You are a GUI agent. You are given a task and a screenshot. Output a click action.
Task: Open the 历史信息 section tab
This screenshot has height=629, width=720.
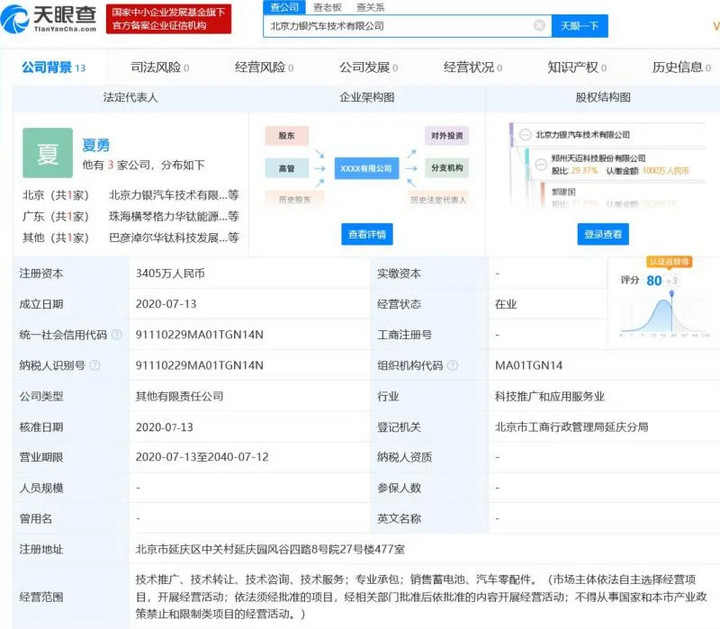(681, 67)
